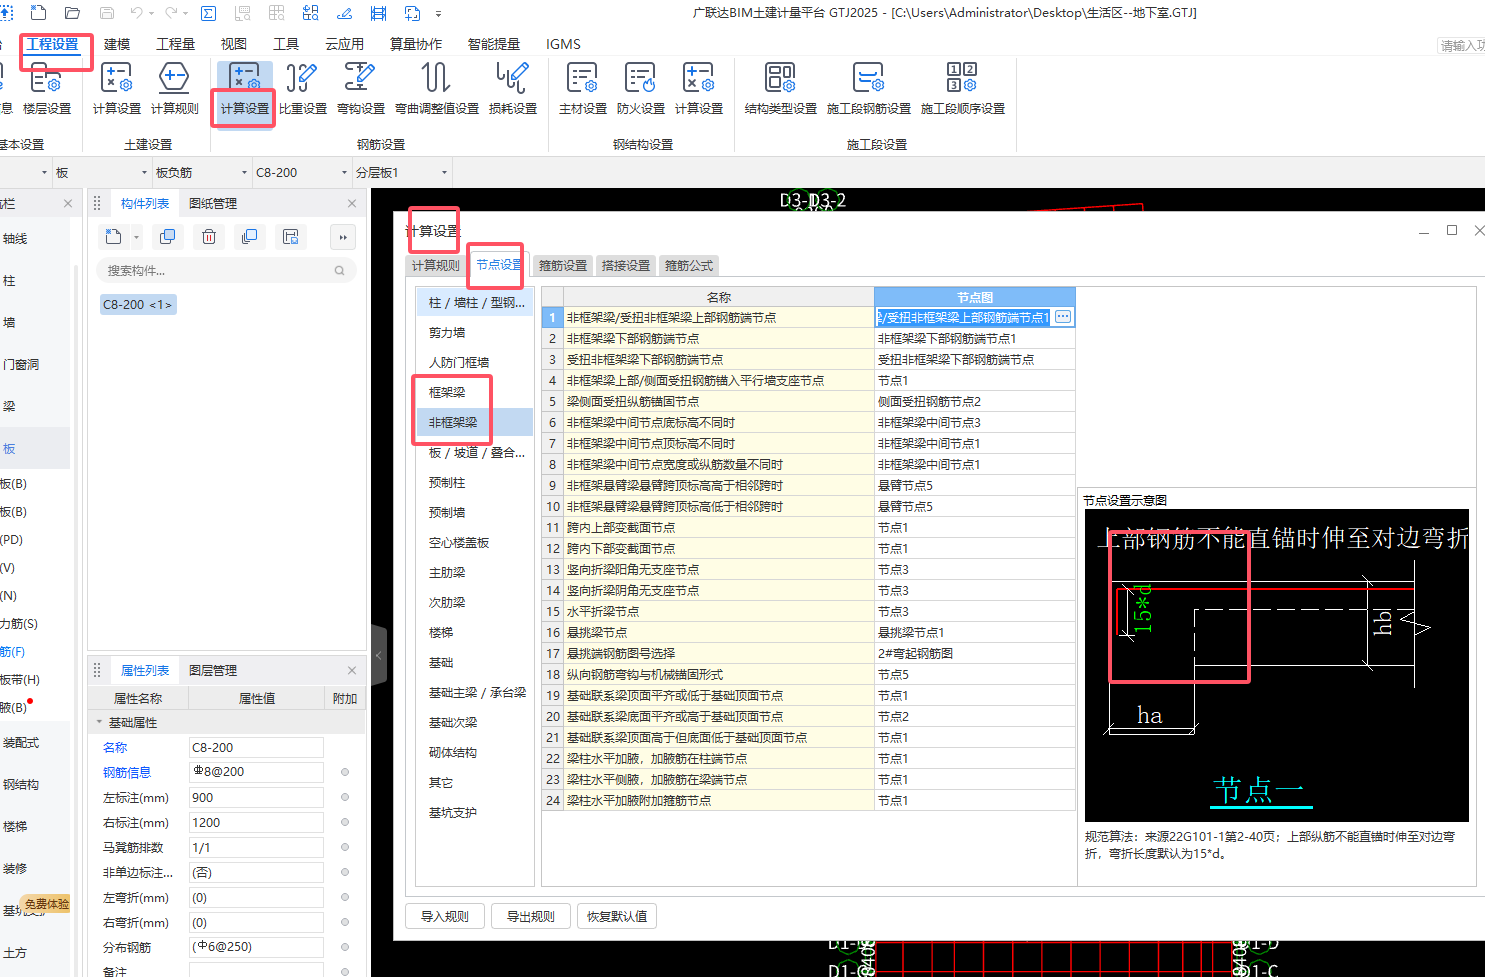Open 施工段钢筋设置 icon
This screenshot has height=977, width=1485.
[x=868, y=88]
